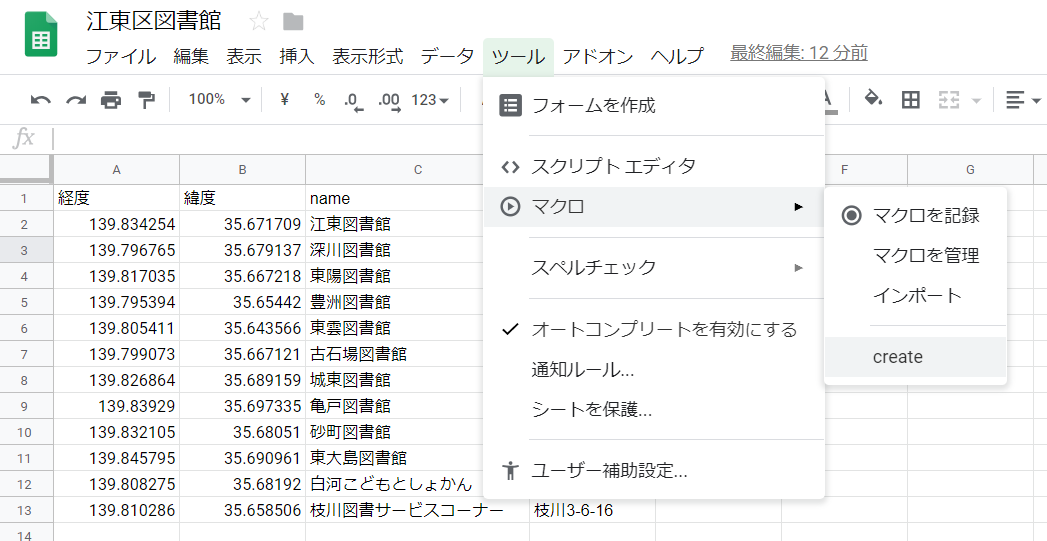Open the ファイル menu
The image size is (1047, 541).
tap(121, 56)
